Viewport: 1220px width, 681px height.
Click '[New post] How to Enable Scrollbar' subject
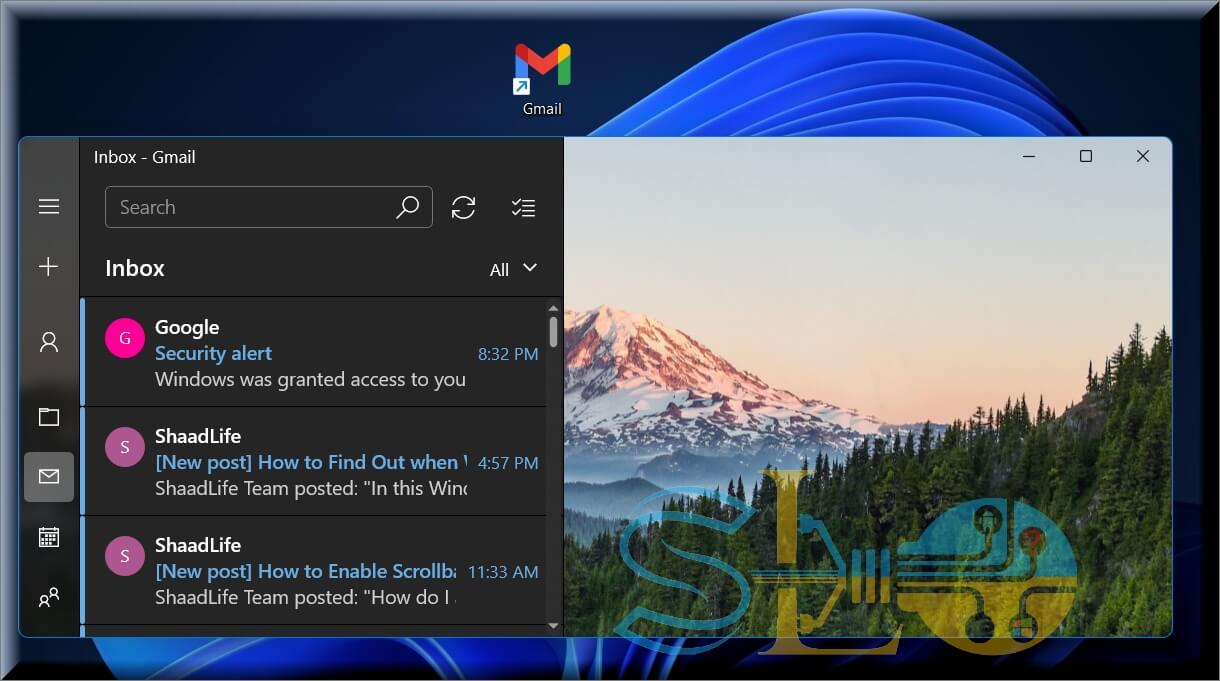point(305,571)
